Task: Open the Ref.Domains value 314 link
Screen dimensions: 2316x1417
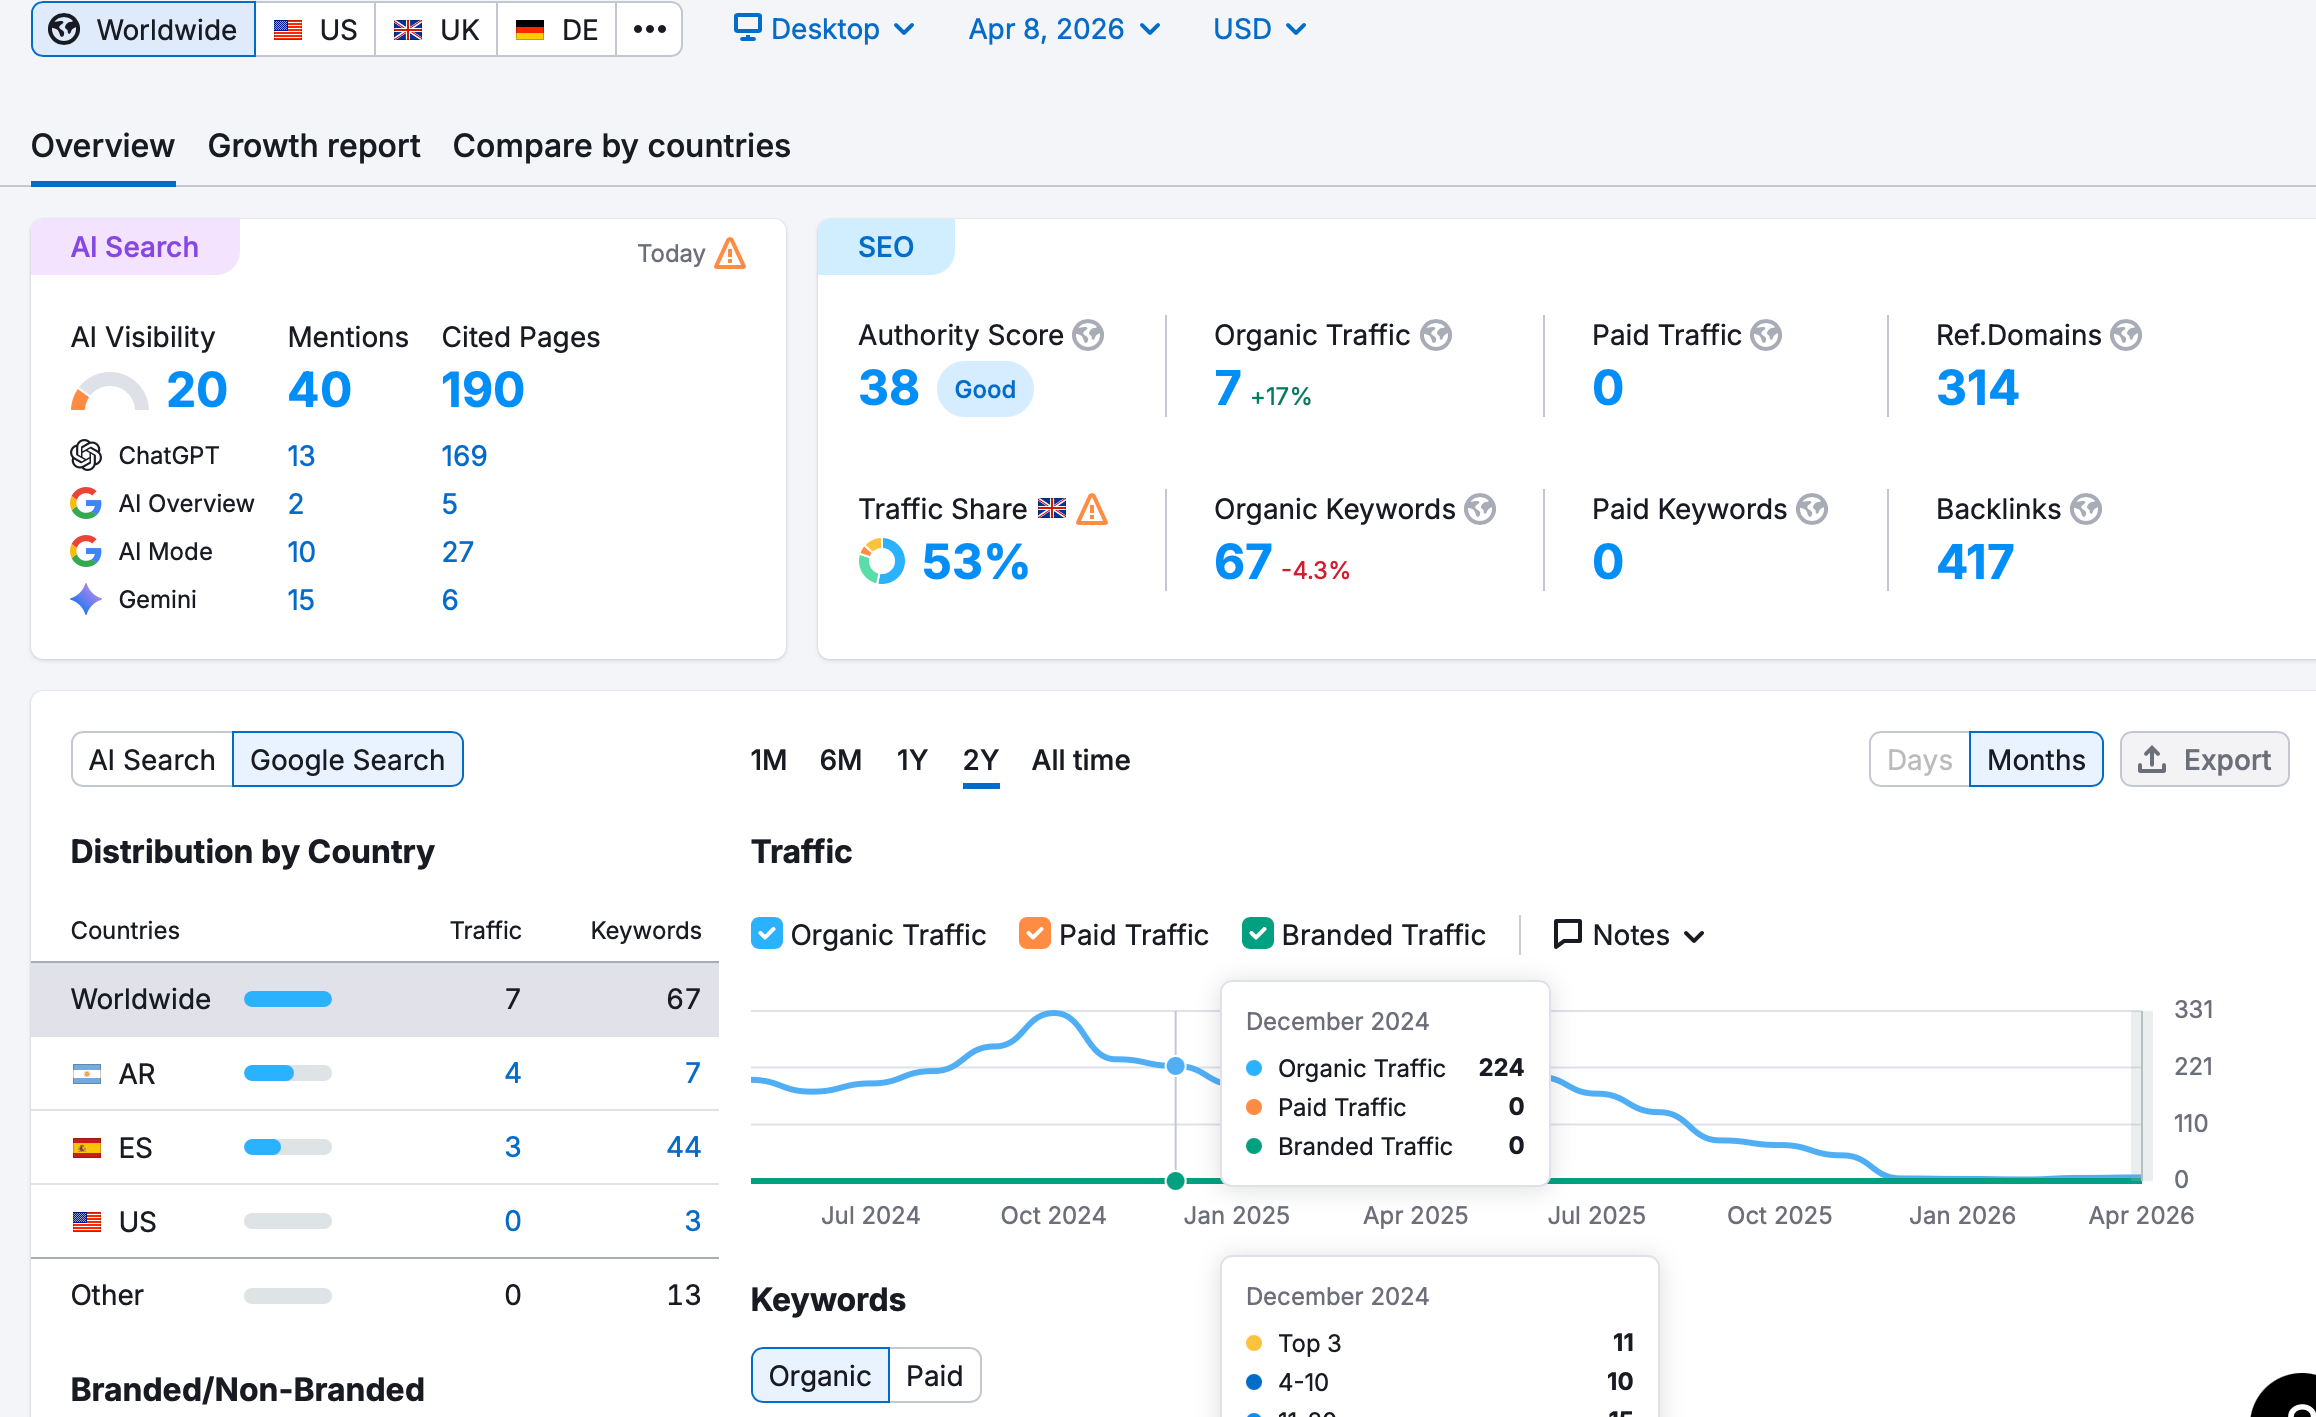Action: (x=1977, y=388)
